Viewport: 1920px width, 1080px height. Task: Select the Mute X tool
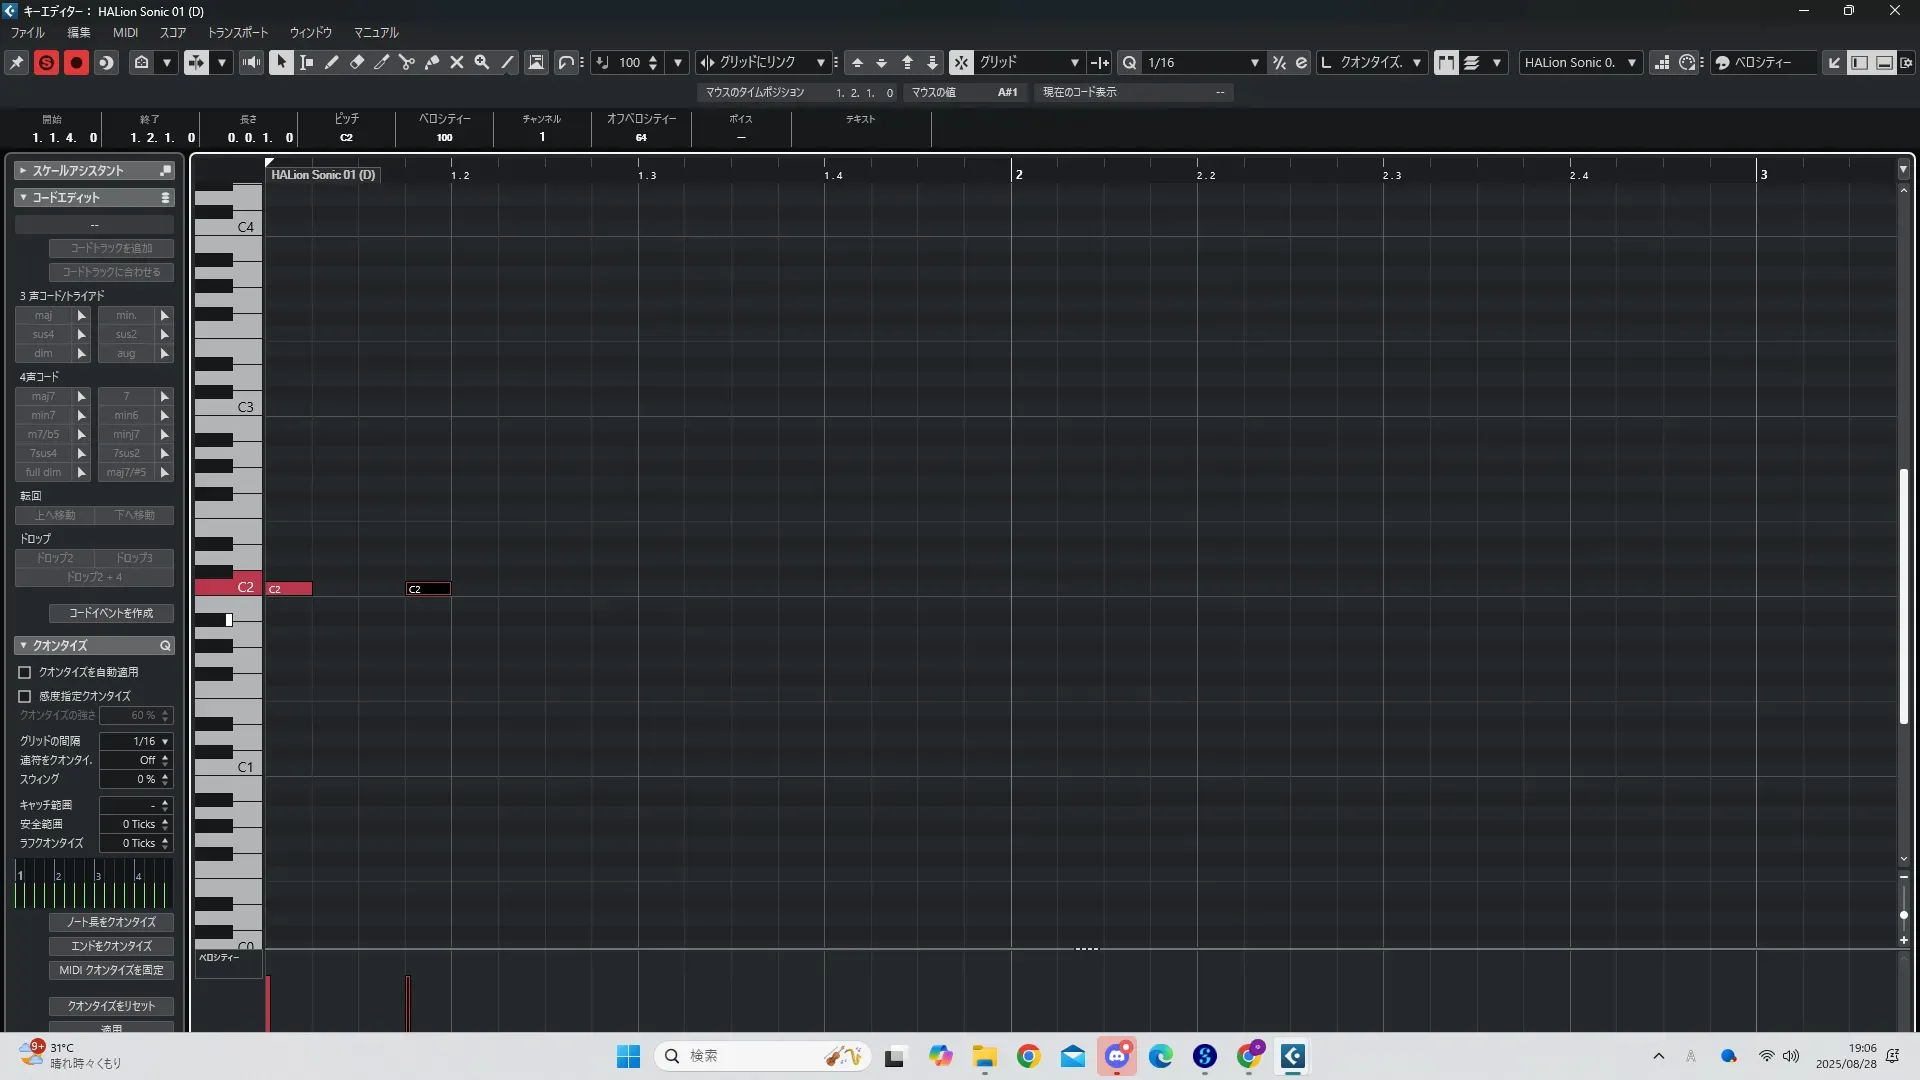pos(457,62)
